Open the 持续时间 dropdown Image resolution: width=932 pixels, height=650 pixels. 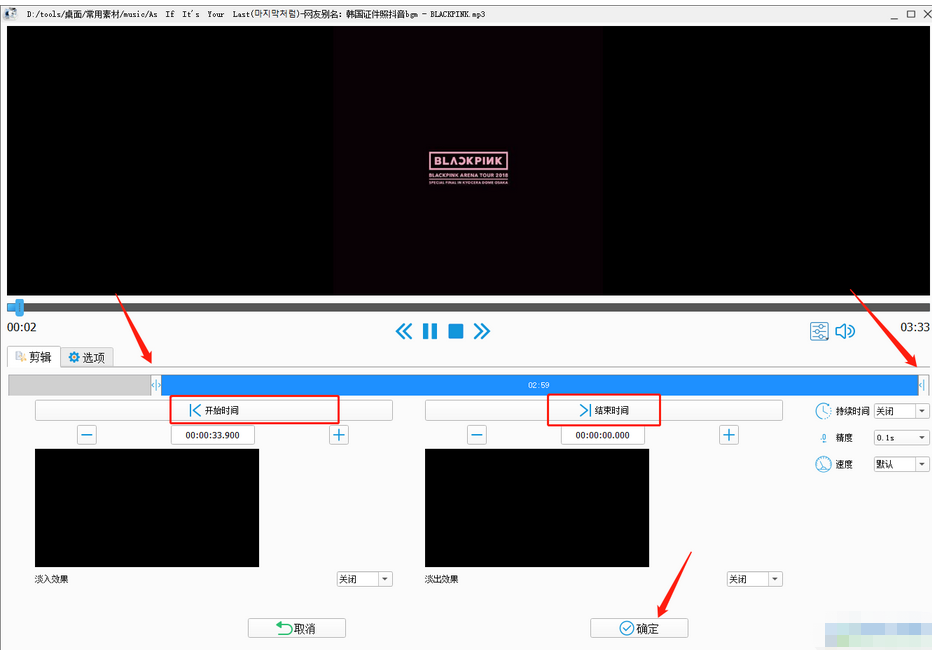(901, 411)
